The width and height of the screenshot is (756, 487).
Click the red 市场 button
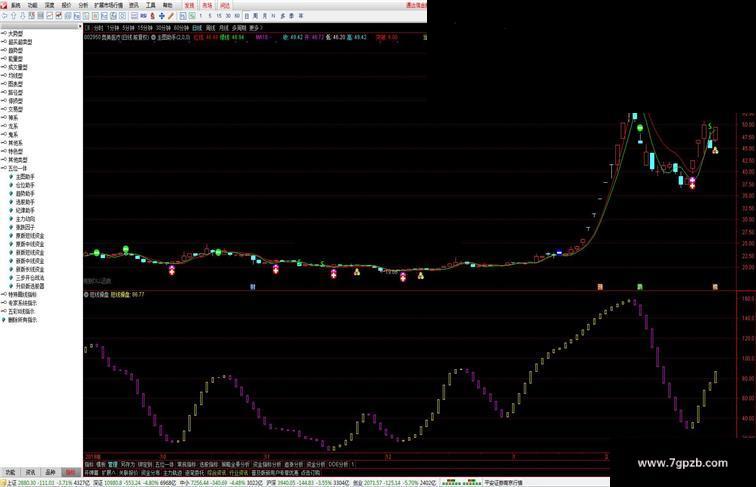click(207, 5)
